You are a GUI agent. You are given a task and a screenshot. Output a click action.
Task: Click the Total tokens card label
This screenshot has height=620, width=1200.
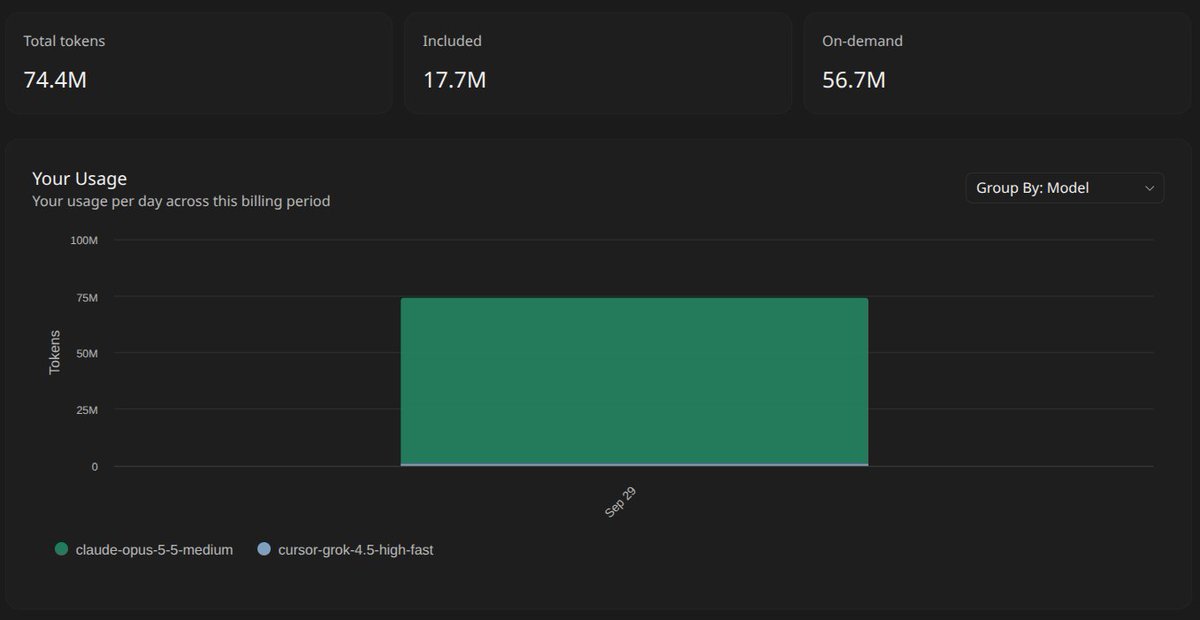(64, 41)
